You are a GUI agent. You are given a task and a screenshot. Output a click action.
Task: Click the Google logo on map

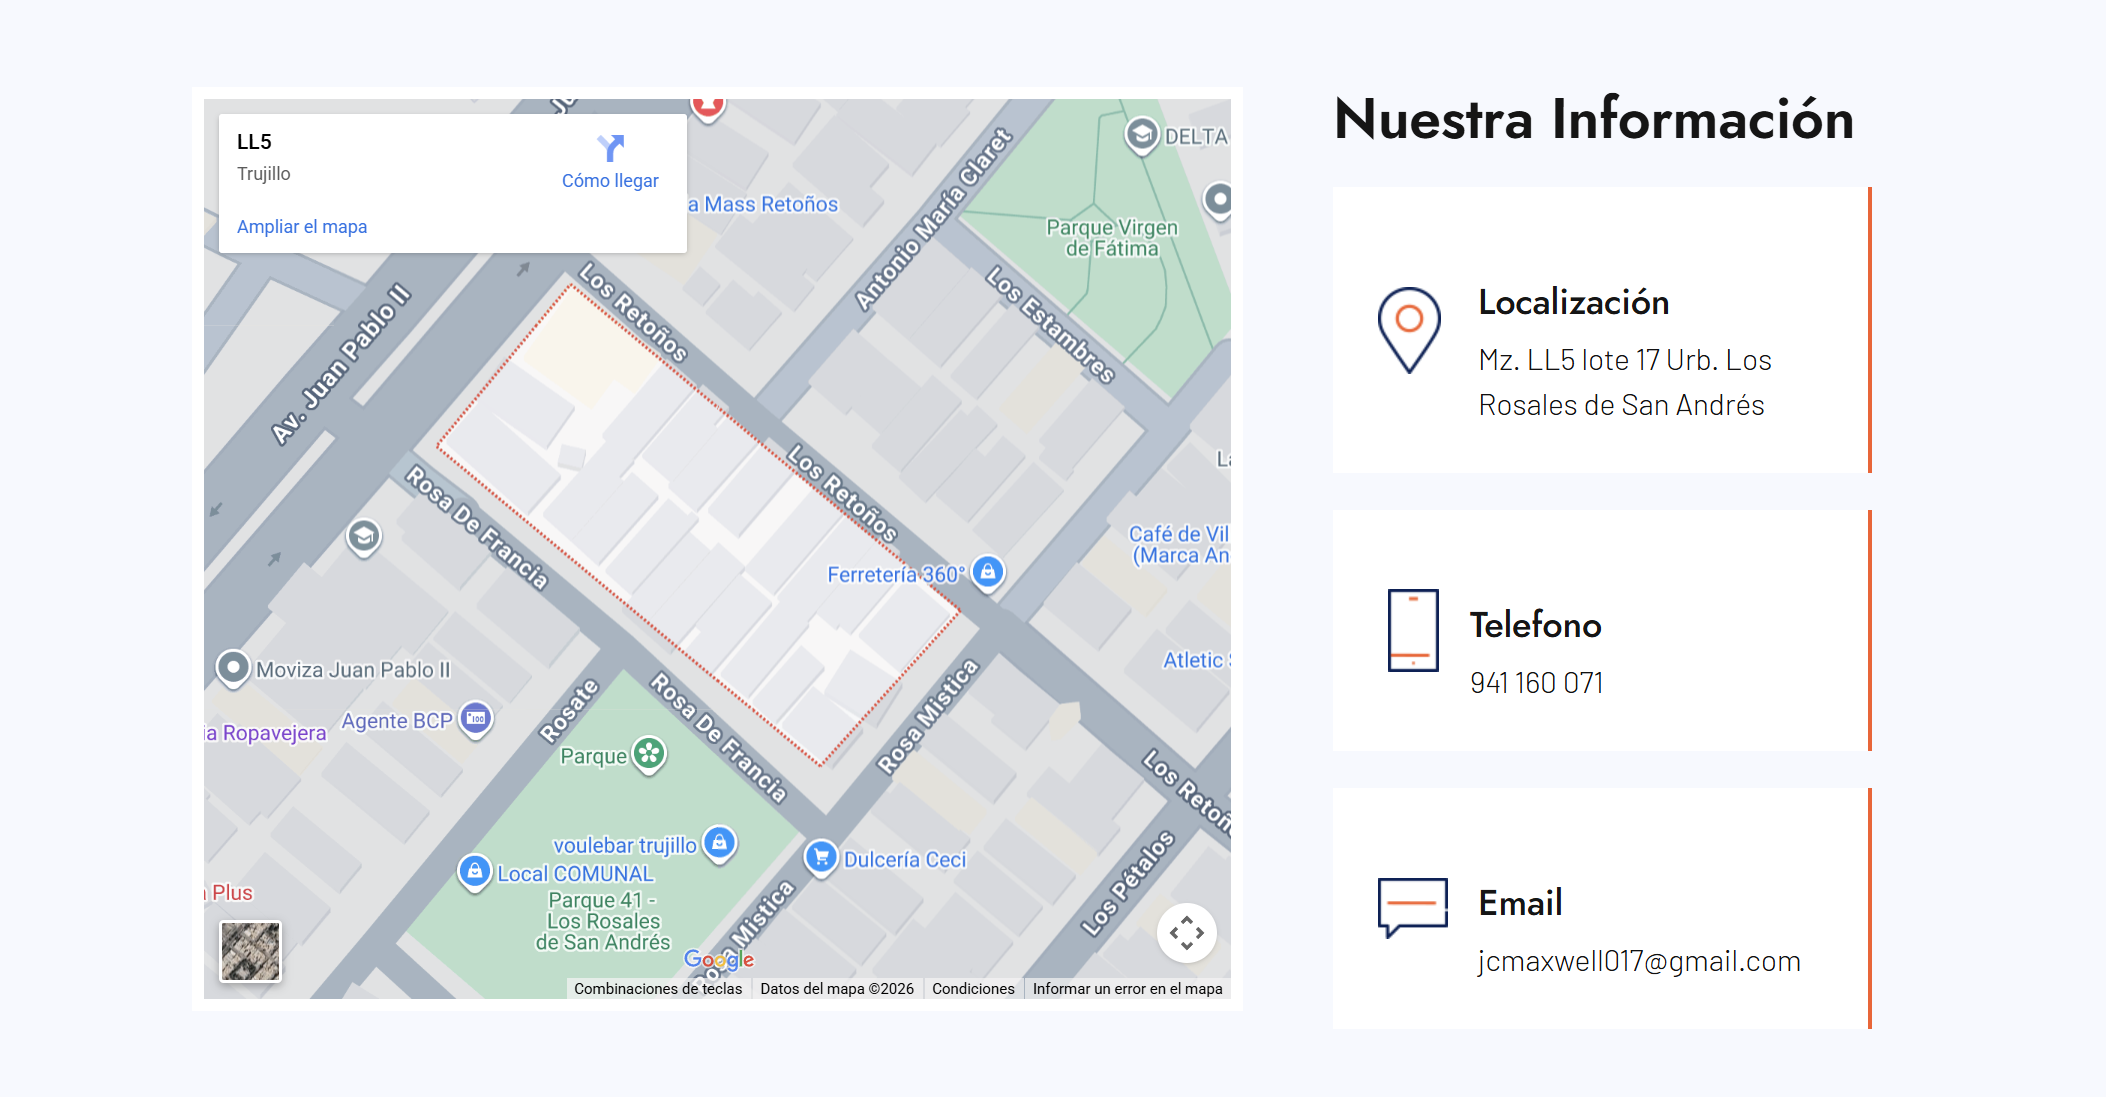[718, 960]
